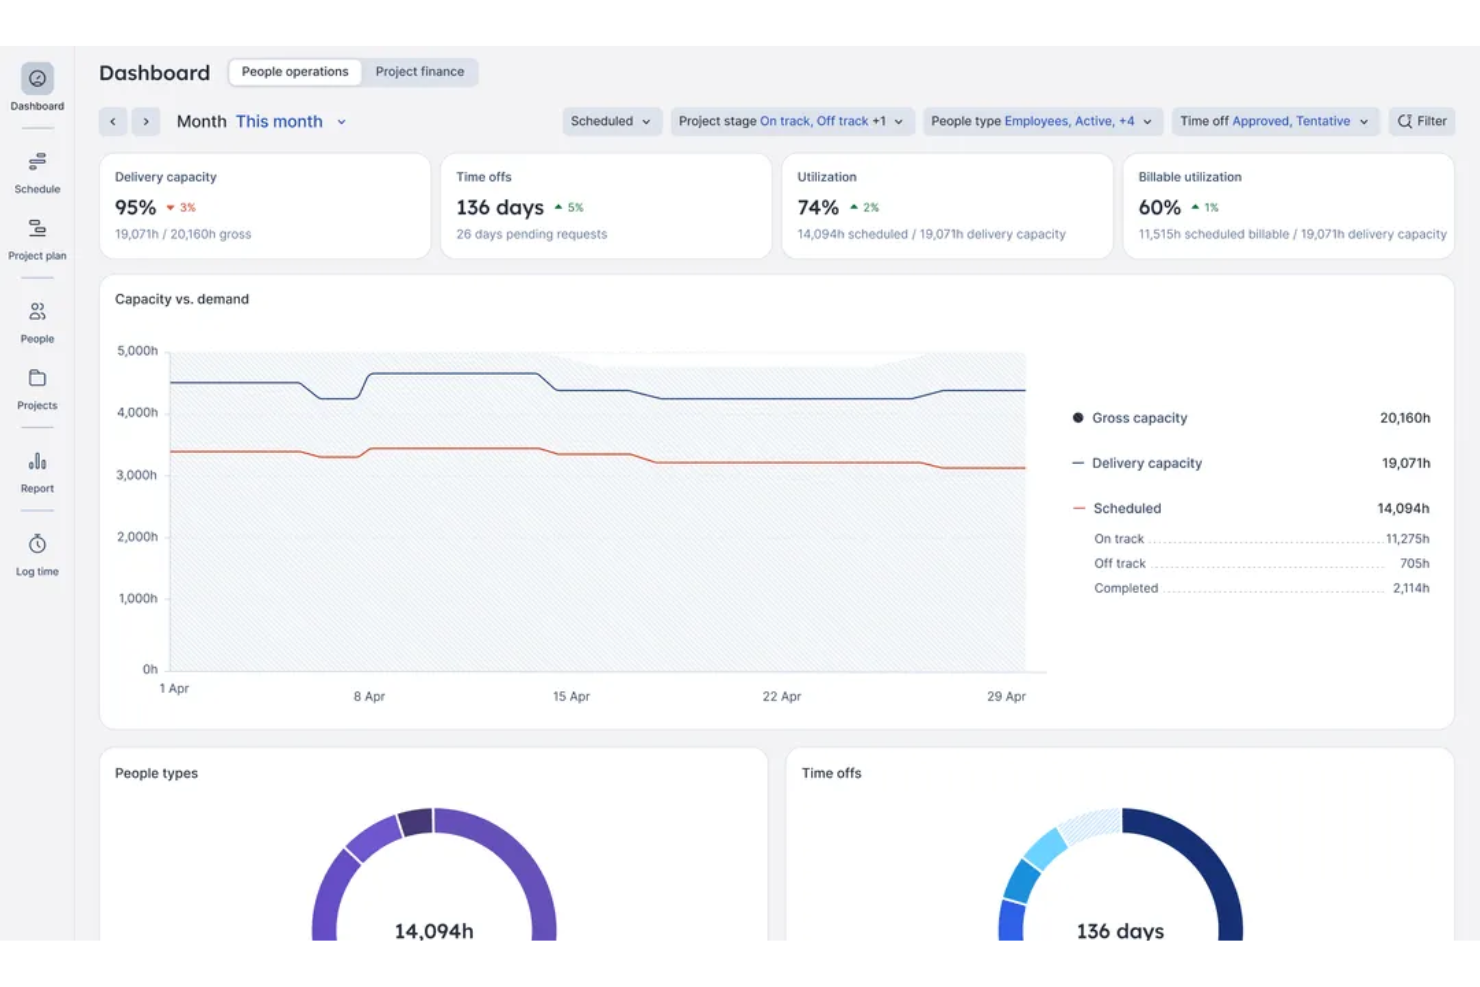Click the 'Capacity vs. demand' chart title
Screen dimensions: 1480x987
click(x=182, y=299)
